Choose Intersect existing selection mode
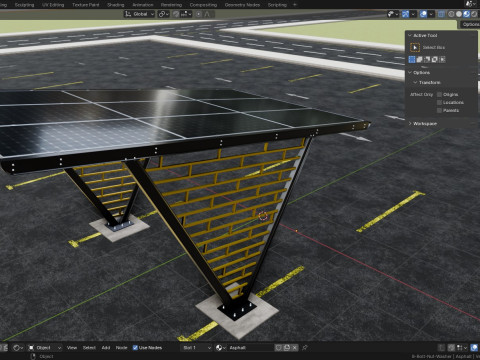The width and height of the screenshot is (480, 360). [443, 59]
